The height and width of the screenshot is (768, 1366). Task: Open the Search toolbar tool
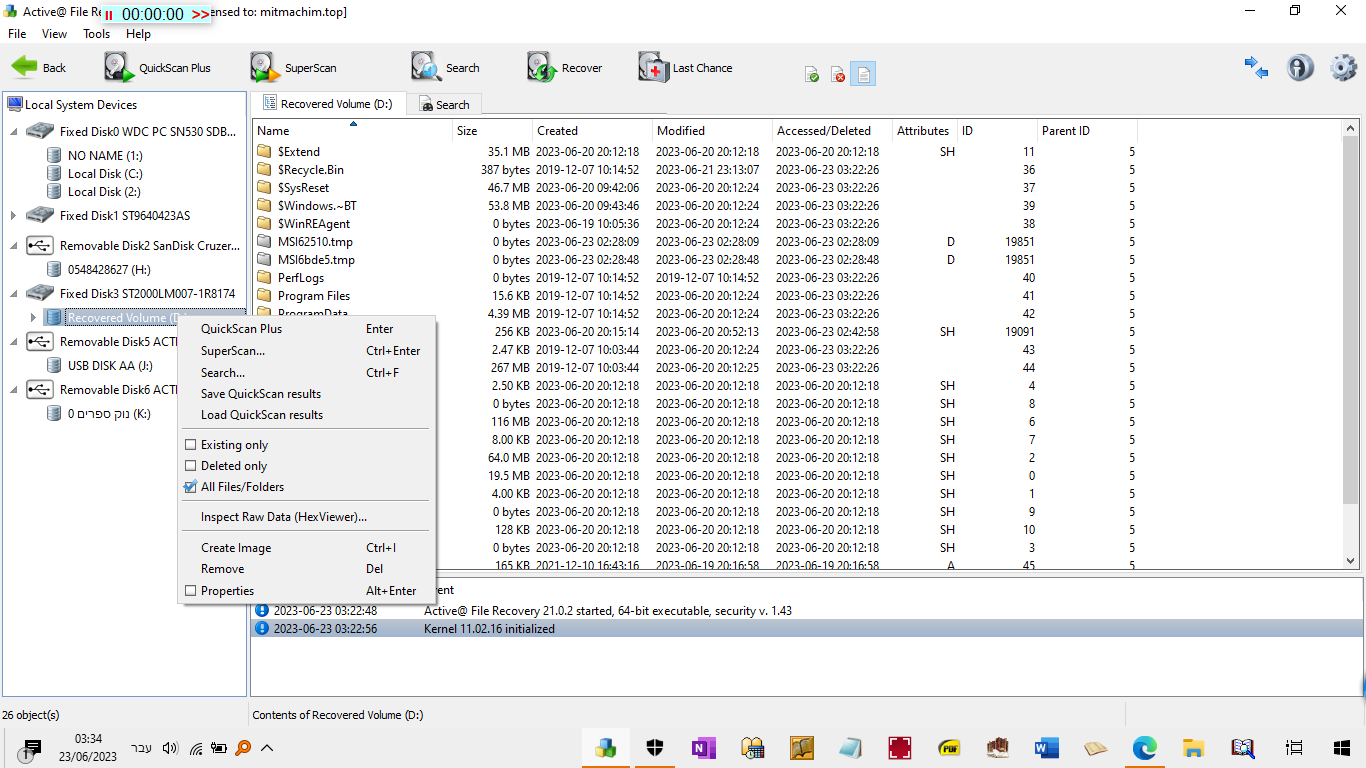445,68
